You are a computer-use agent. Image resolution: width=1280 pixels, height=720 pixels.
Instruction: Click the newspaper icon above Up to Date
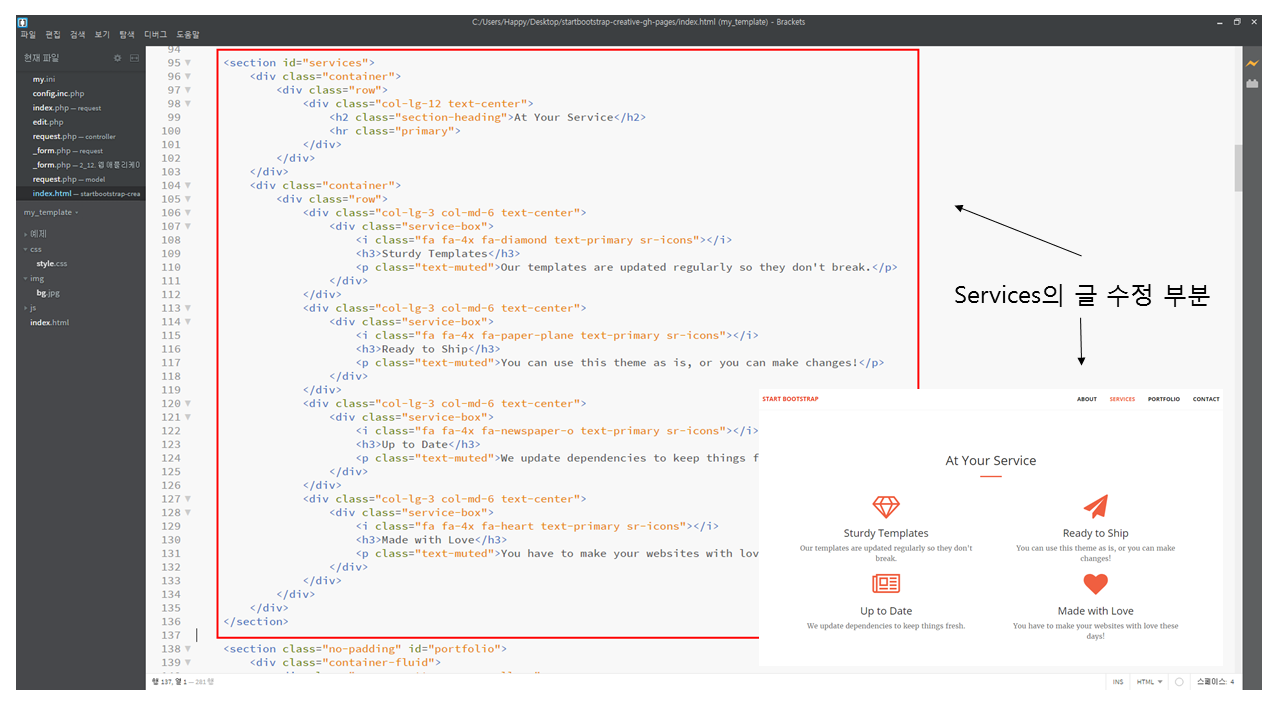point(886,584)
